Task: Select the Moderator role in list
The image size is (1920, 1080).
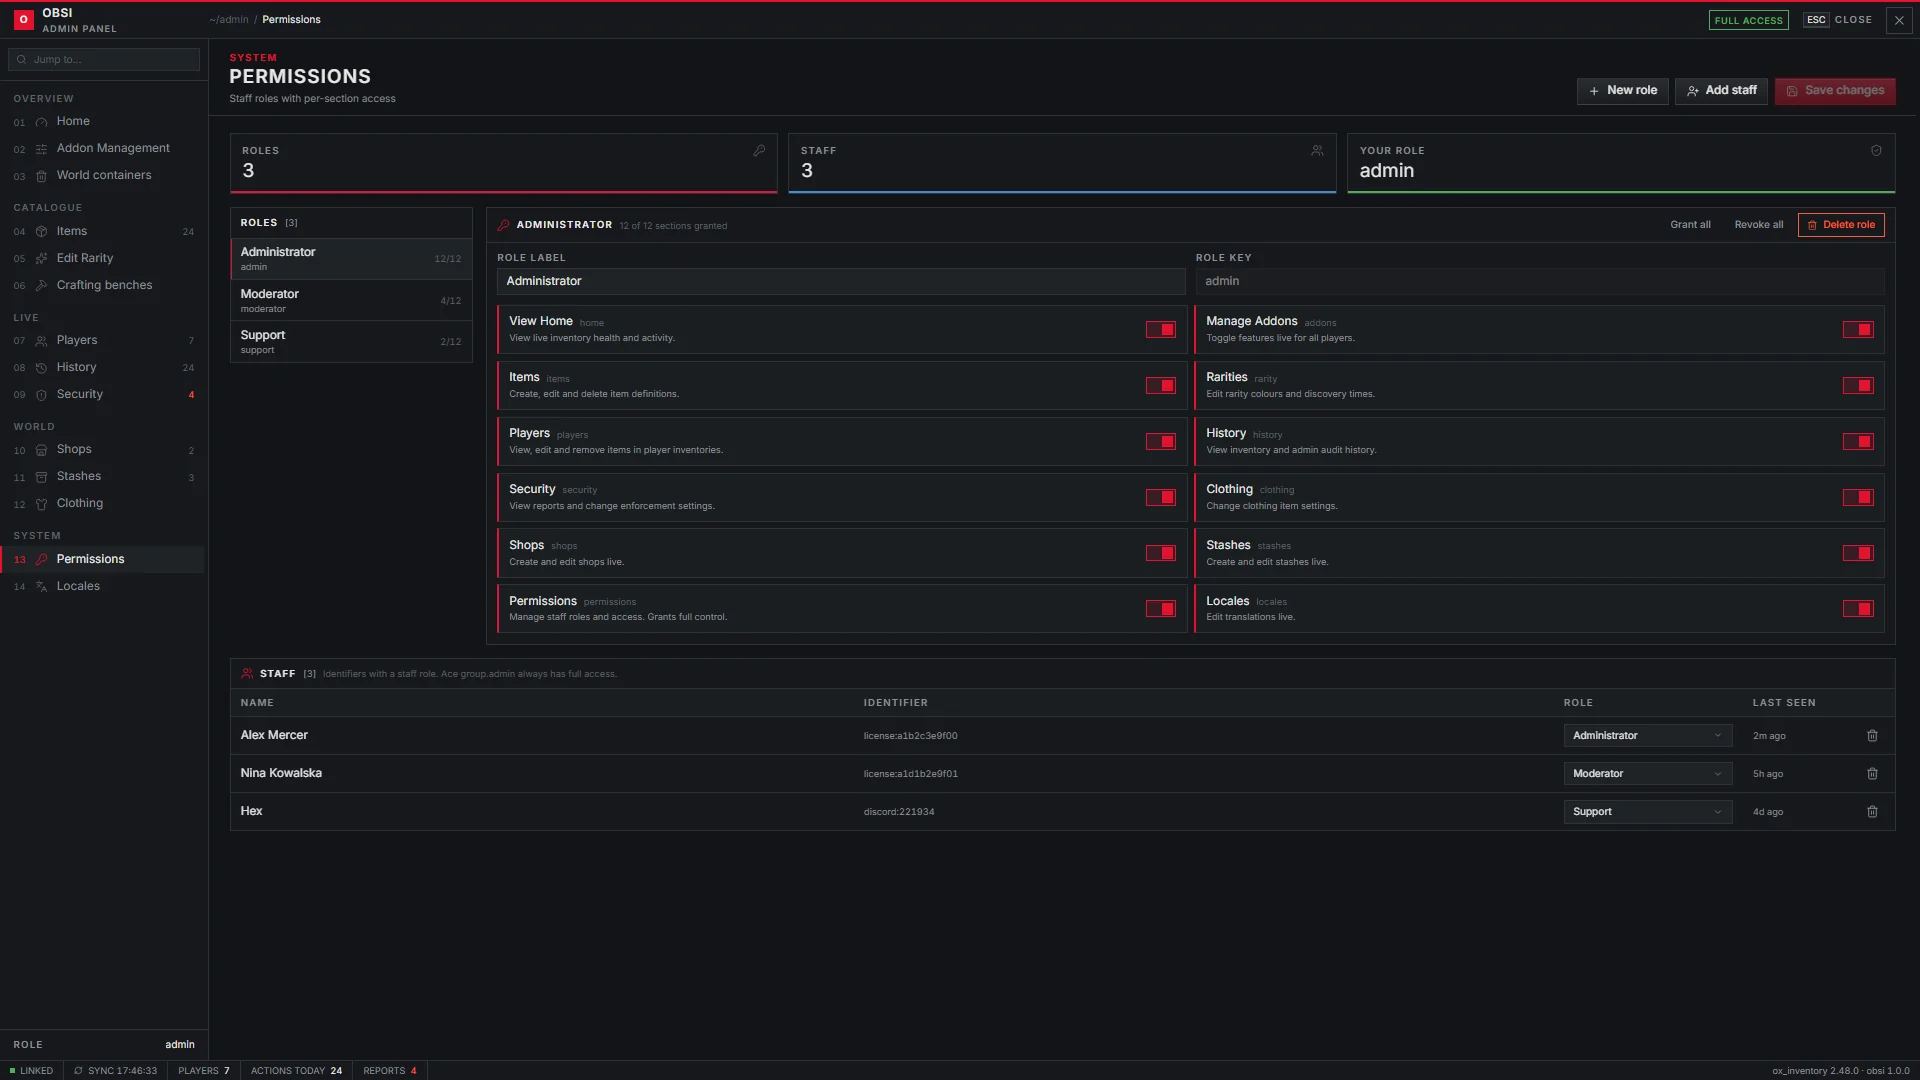Action: coord(351,301)
